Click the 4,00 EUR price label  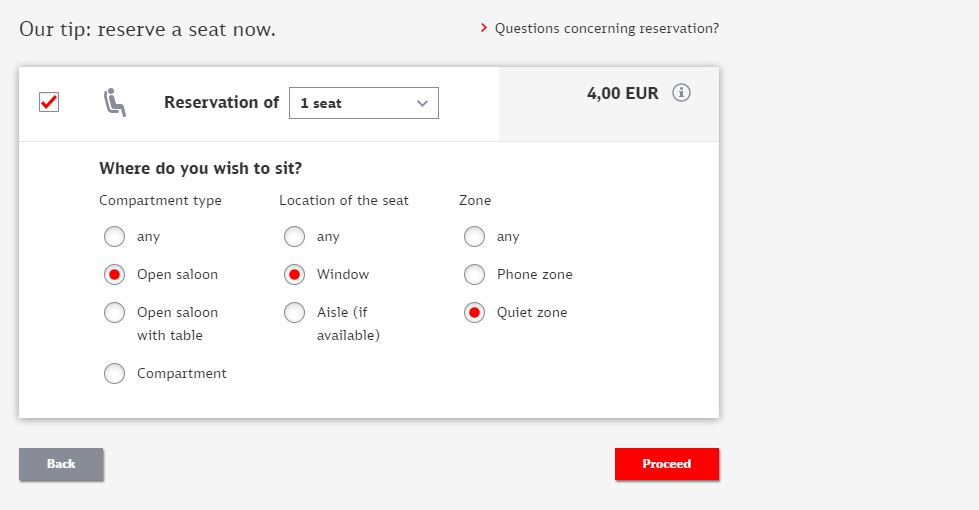(x=622, y=94)
